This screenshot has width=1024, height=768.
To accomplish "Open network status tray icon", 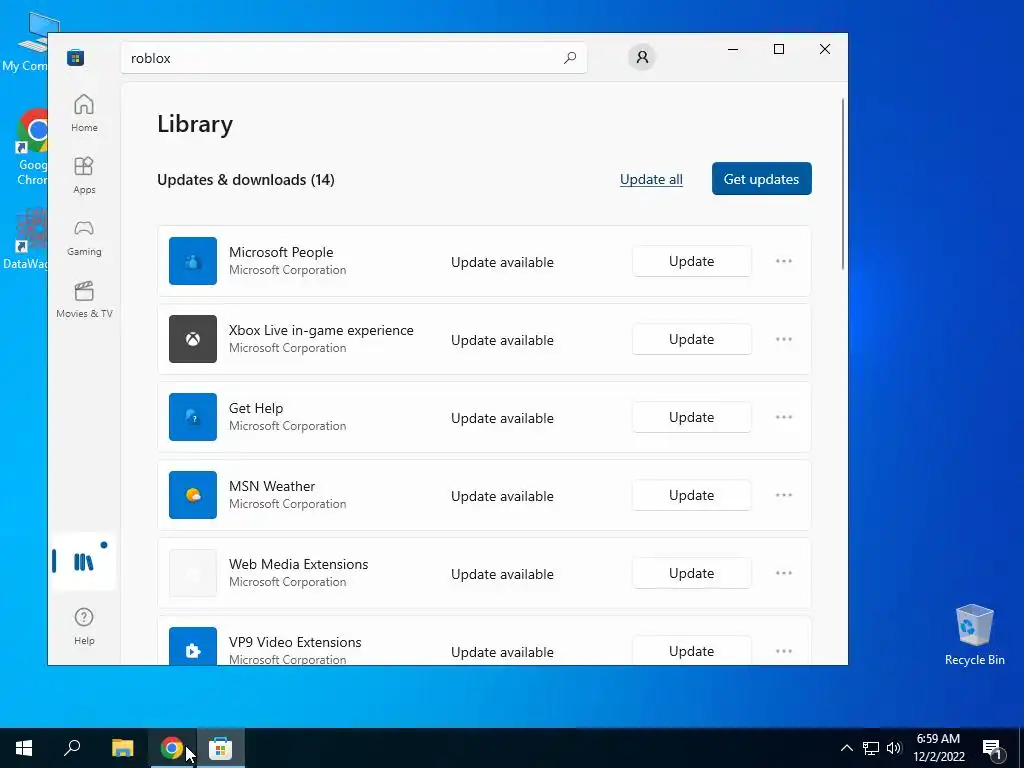I will pyautogui.click(x=871, y=748).
